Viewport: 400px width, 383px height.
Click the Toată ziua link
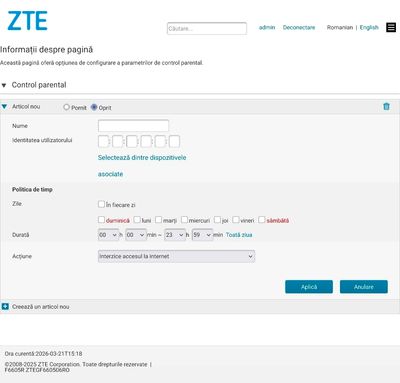pos(239,235)
